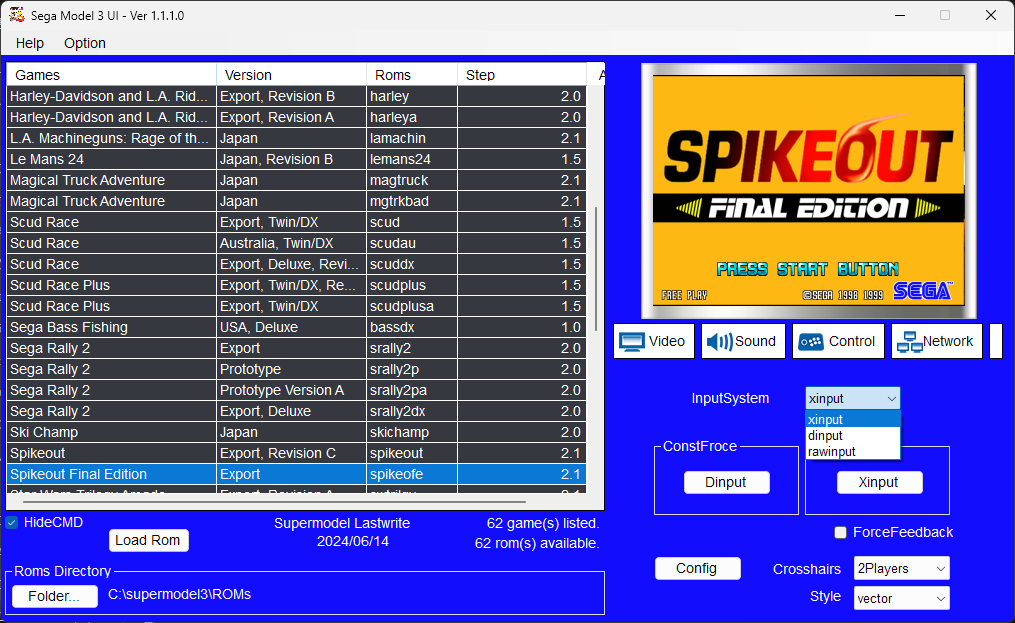This screenshot has width=1015, height=623.
Task: Click the scudplusa rom cell
Action: coord(412,306)
